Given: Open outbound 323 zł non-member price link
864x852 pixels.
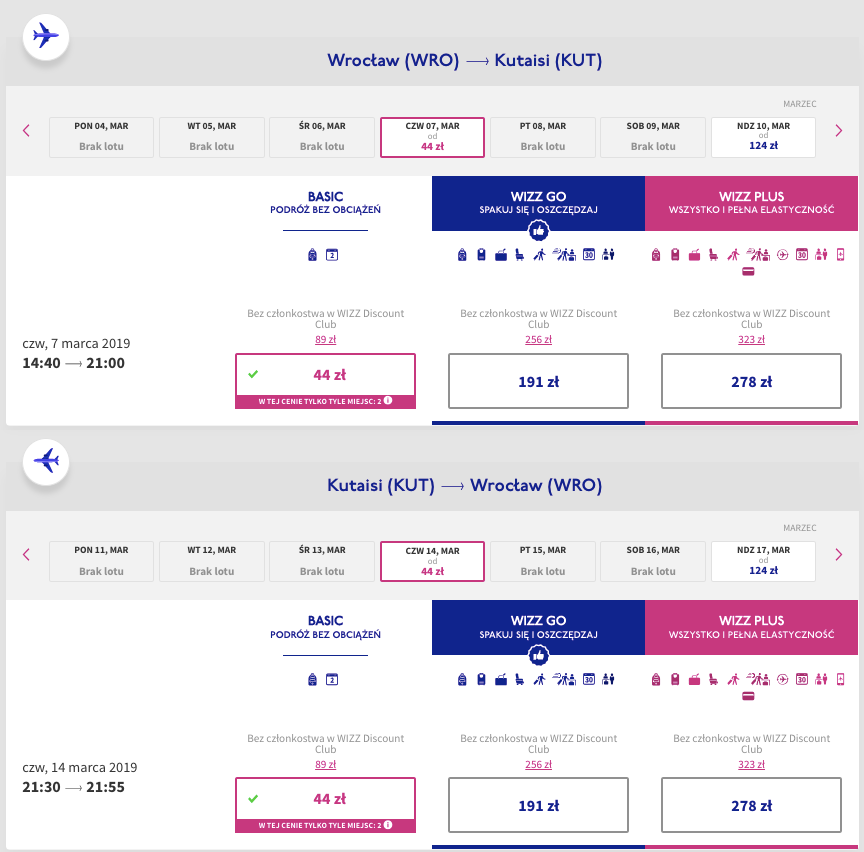Looking at the screenshot, I should pos(752,339).
